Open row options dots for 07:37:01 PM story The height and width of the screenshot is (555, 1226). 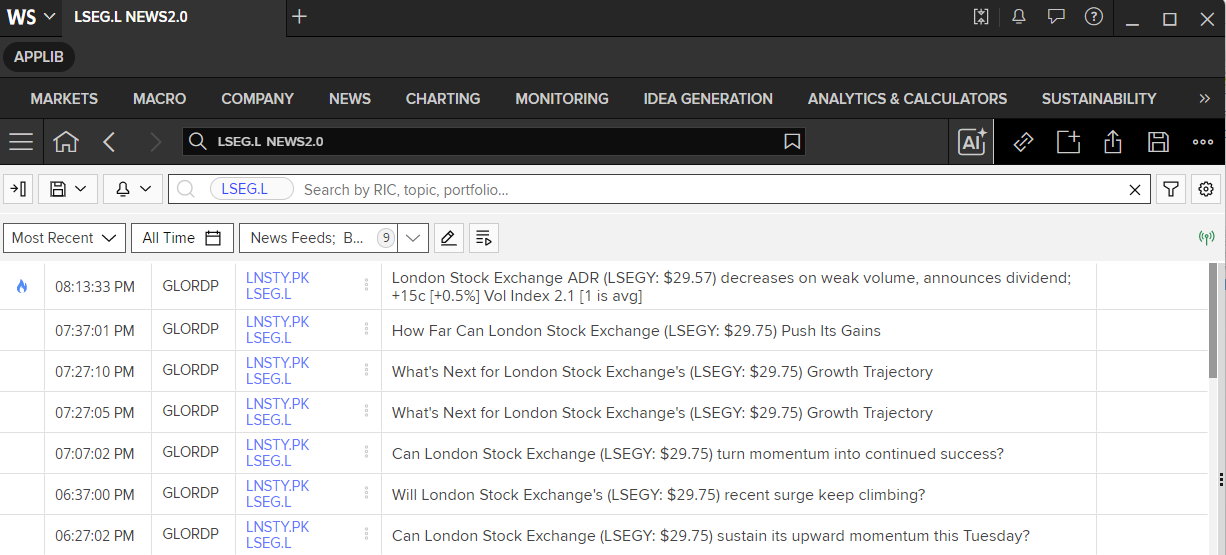pos(366,330)
